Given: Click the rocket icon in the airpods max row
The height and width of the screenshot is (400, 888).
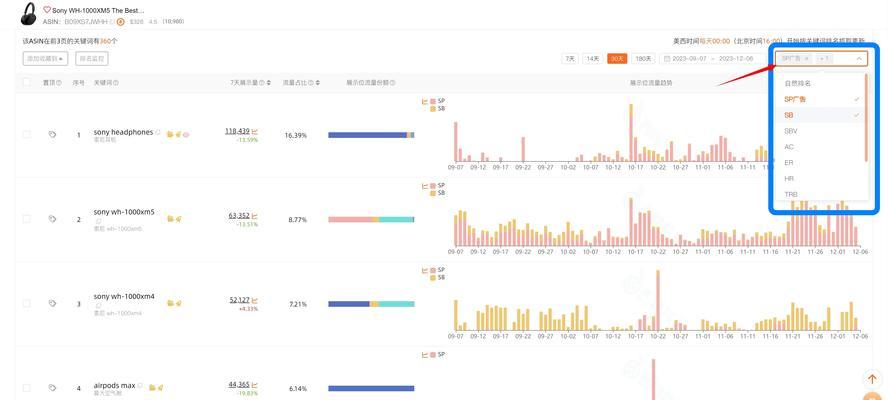Looking at the screenshot, I should pyautogui.click(x=160, y=388).
